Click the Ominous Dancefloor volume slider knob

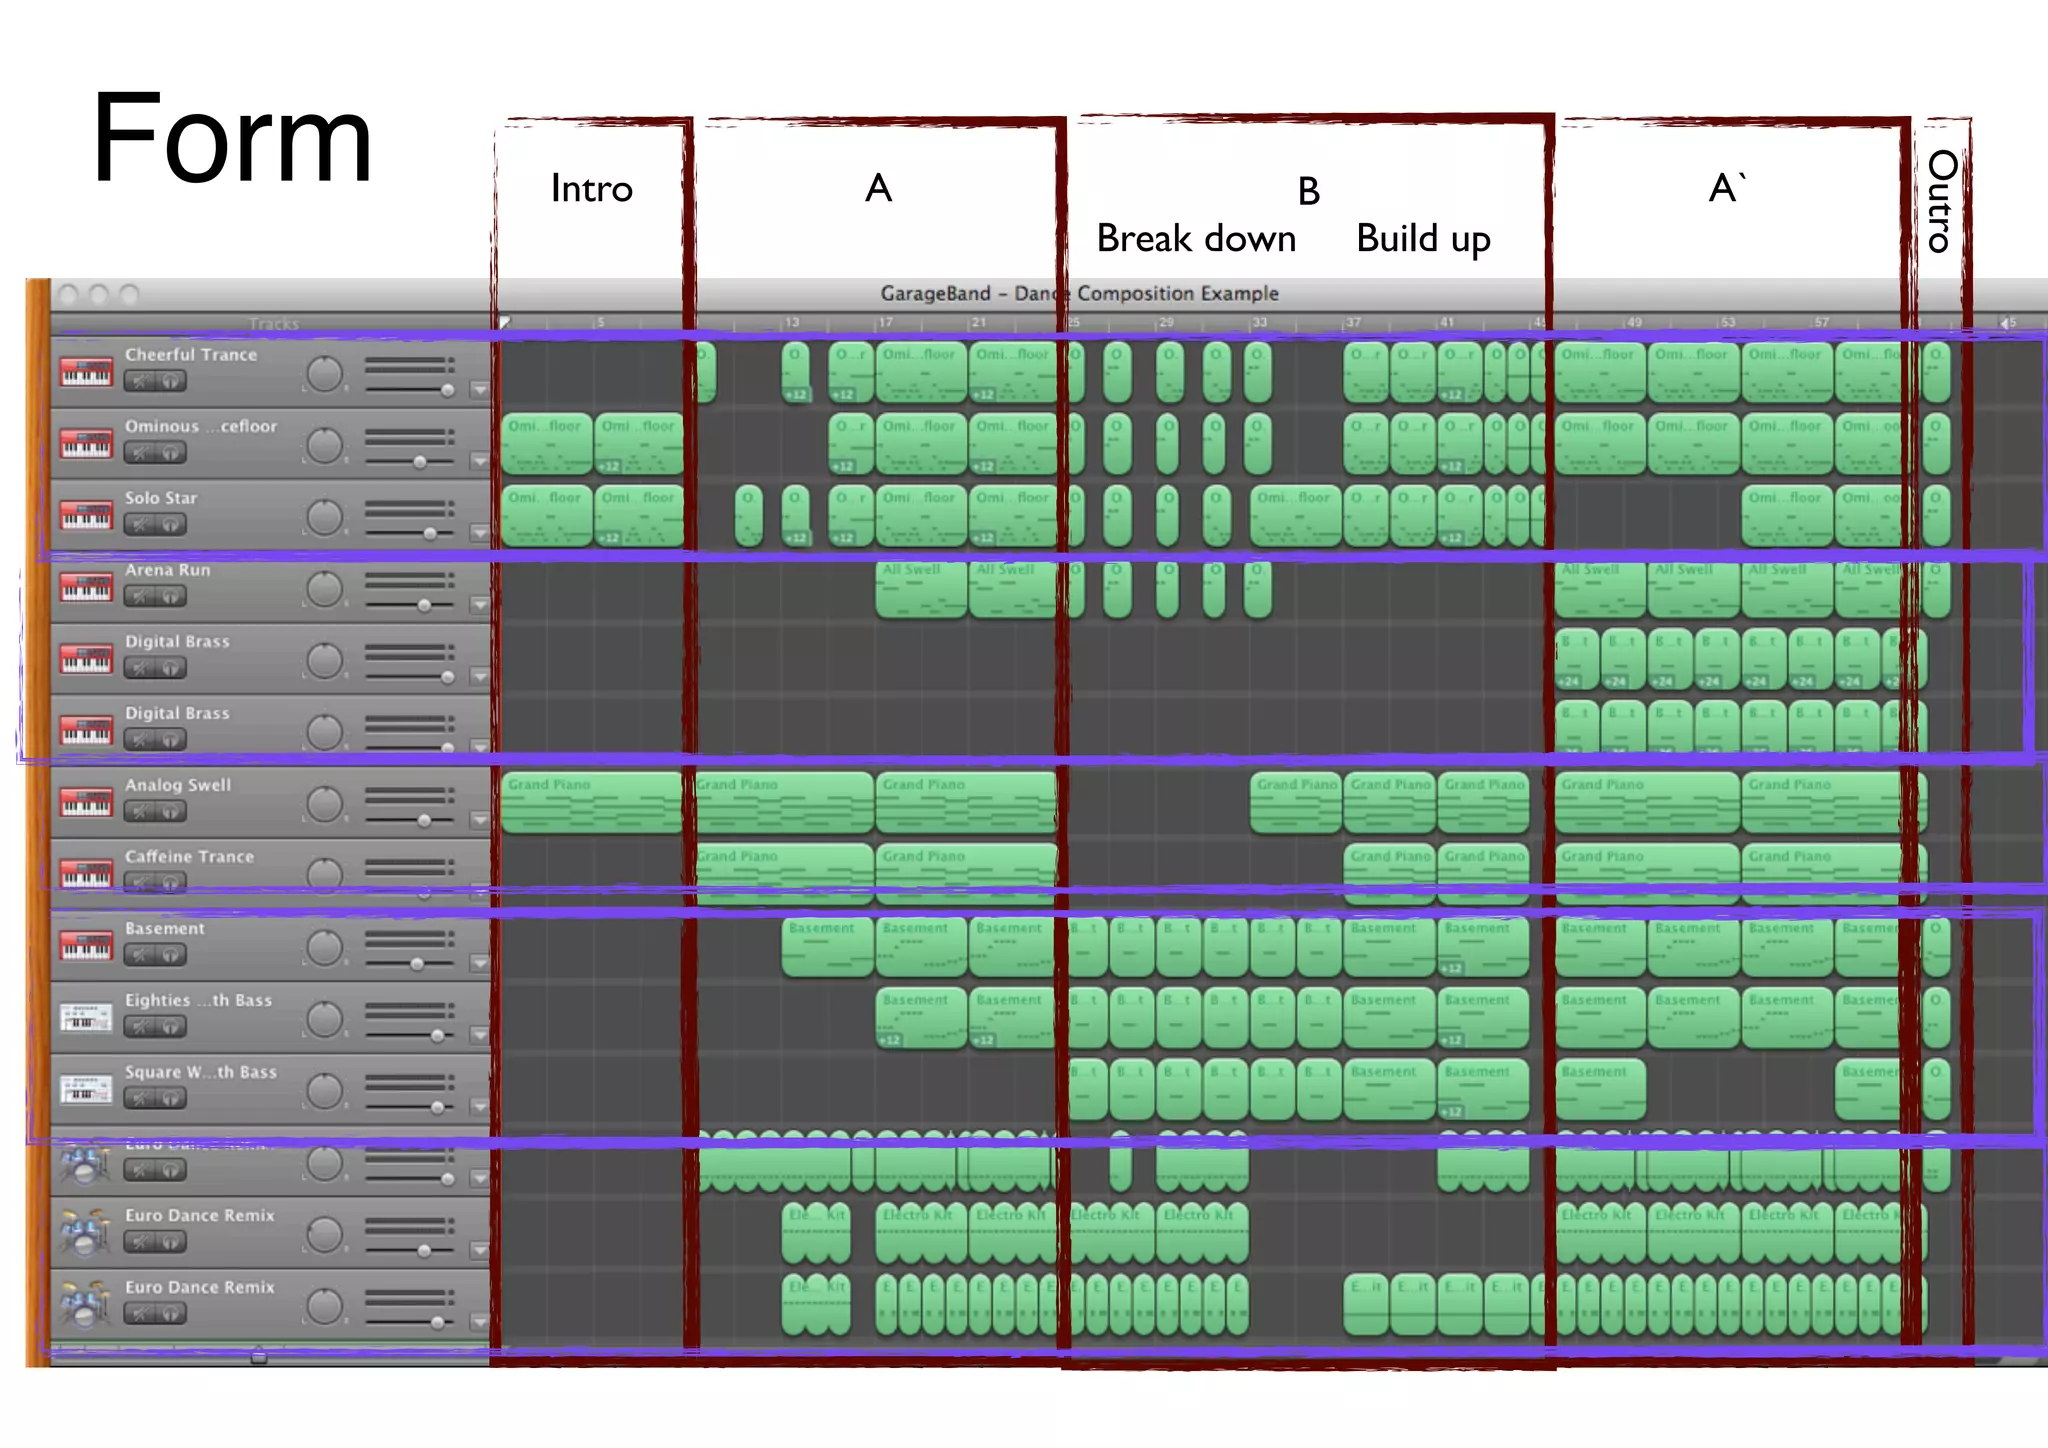pyautogui.click(x=420, y=462)
